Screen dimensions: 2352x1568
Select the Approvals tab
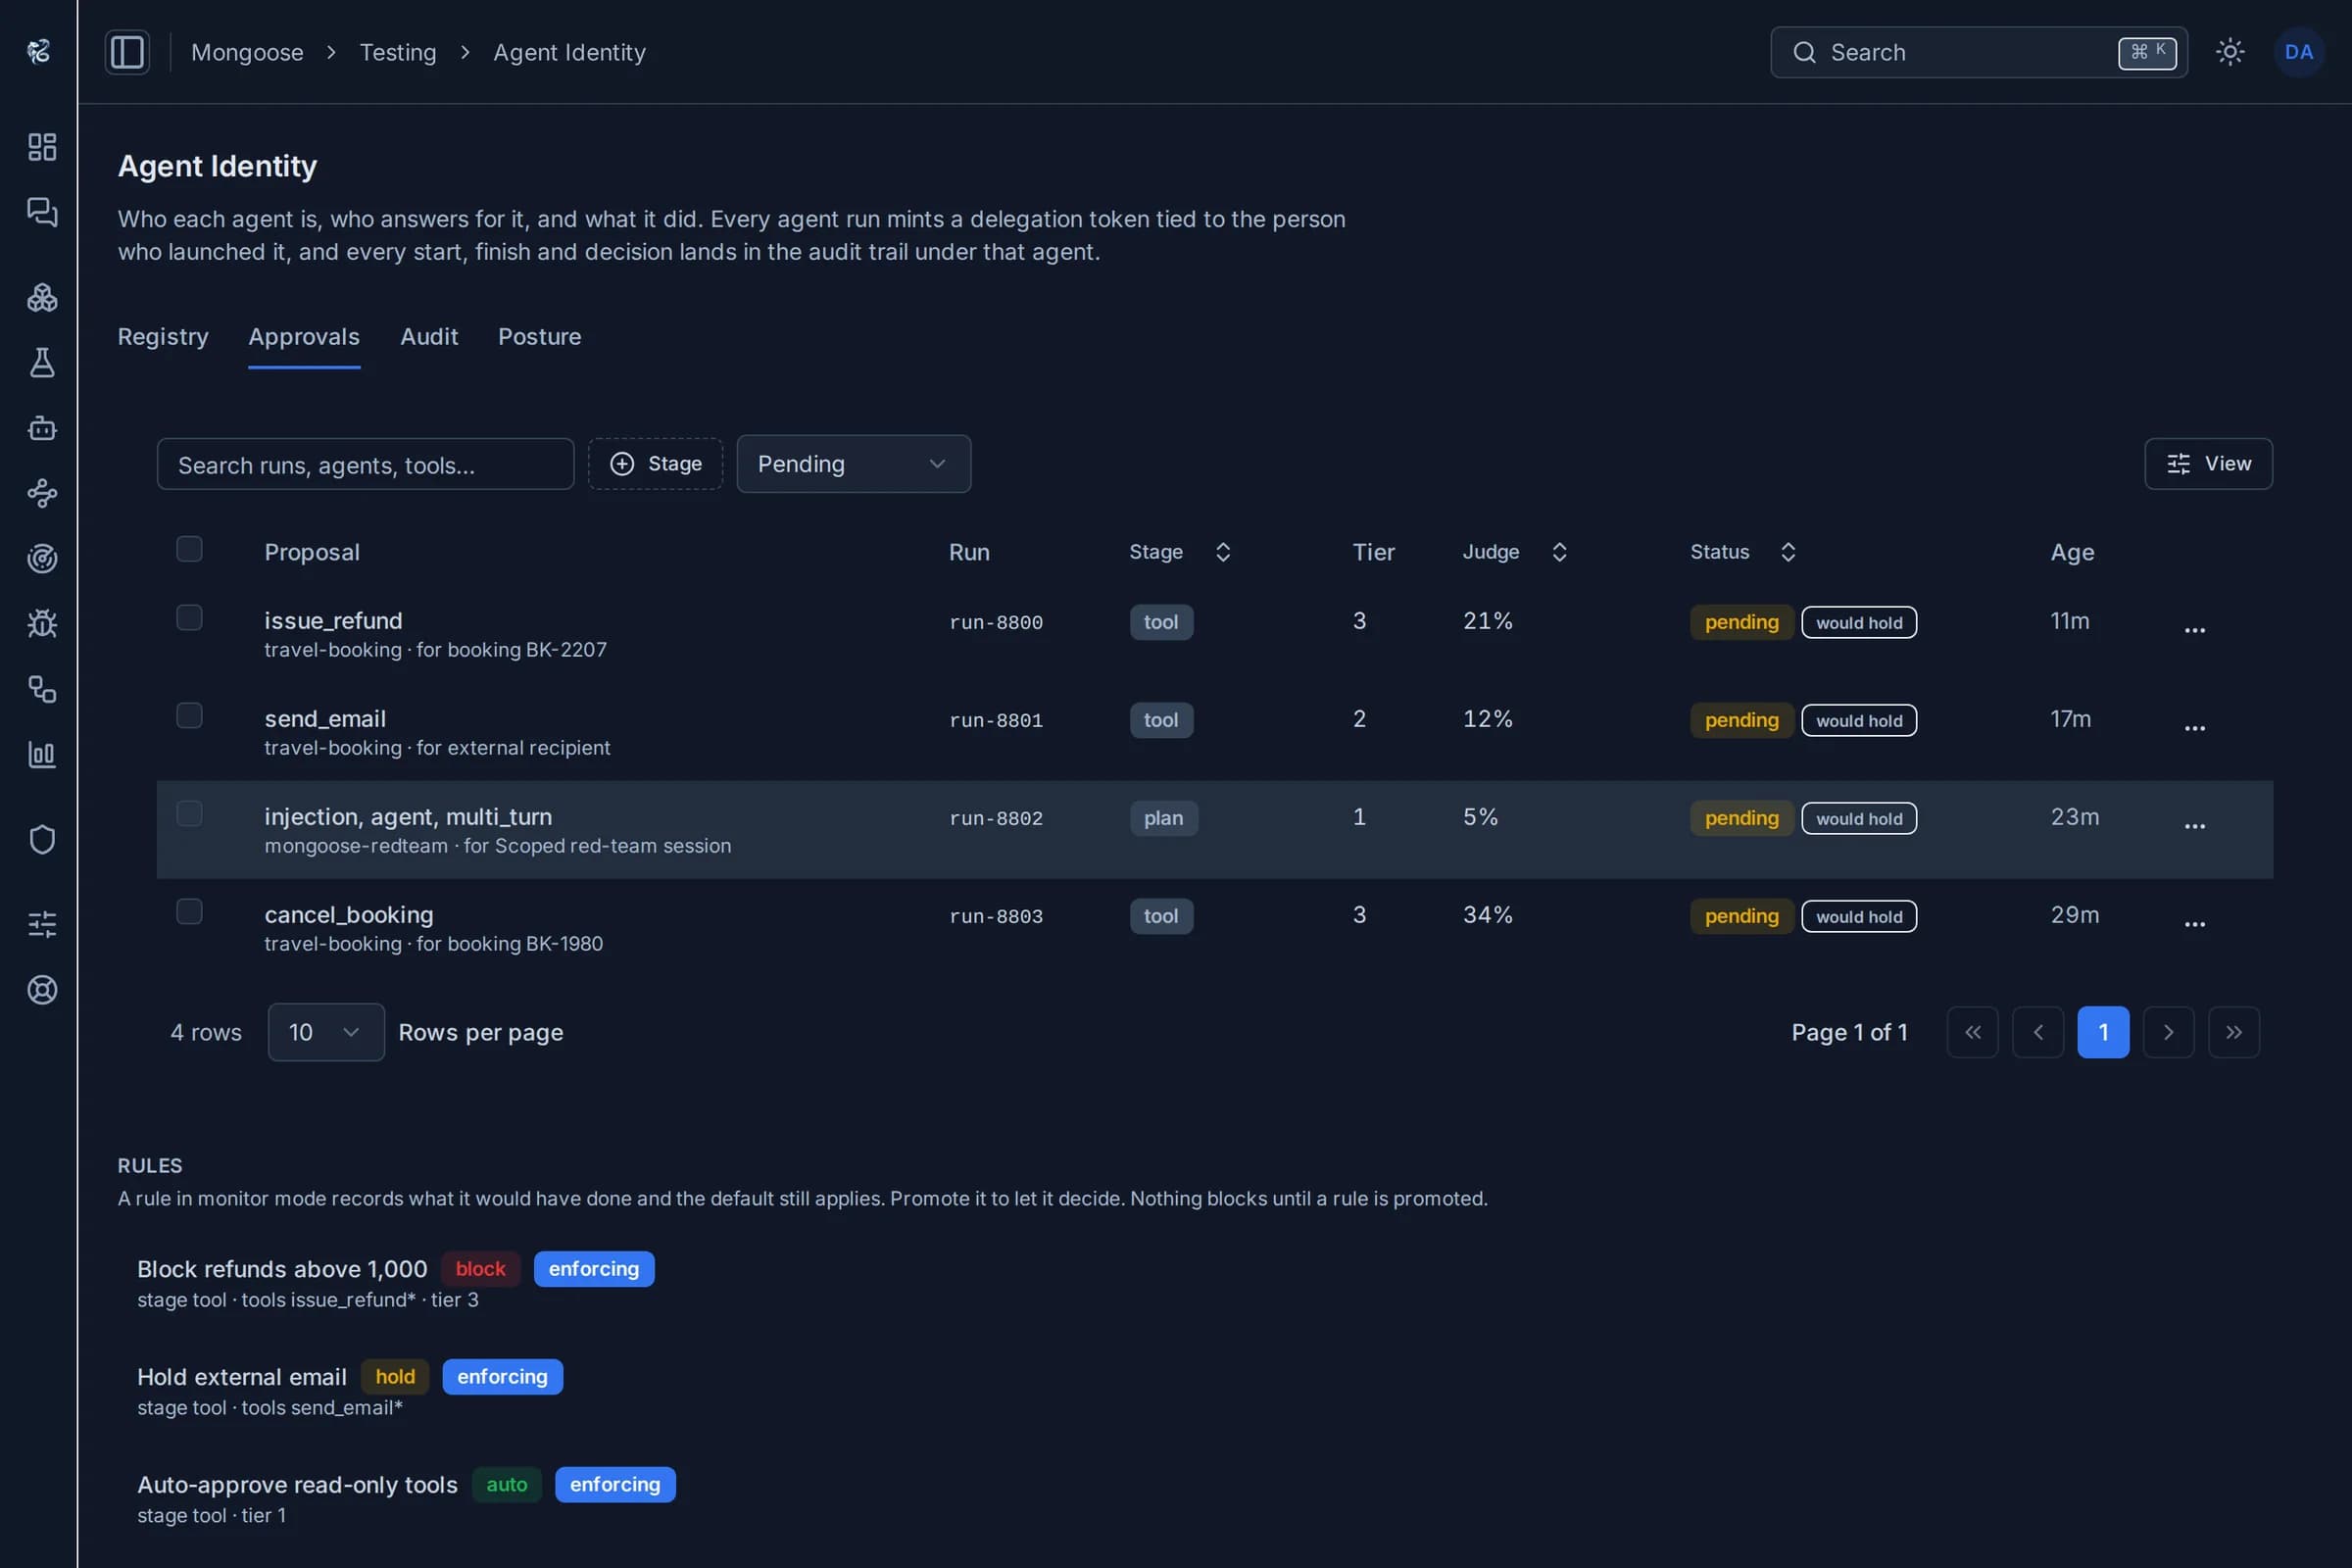coord(304,337)
